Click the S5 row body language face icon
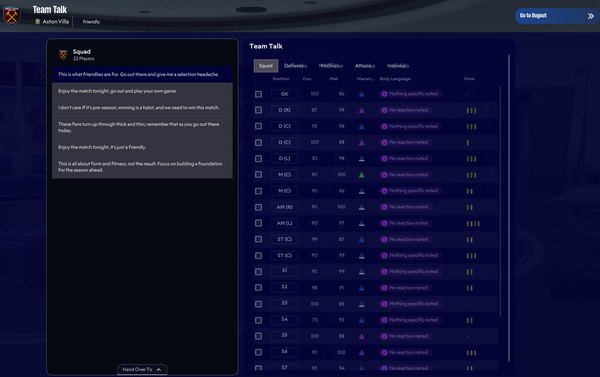 (385, 336)
